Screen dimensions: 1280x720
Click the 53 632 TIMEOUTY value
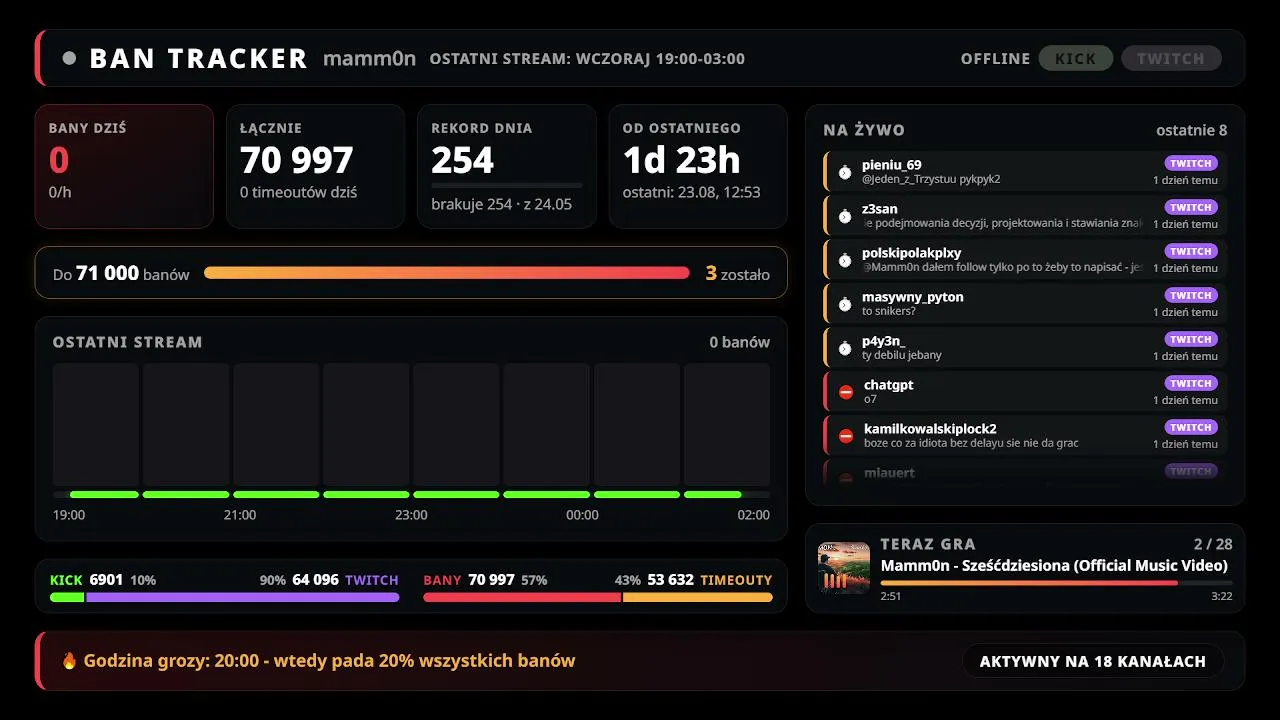(710, 580)
